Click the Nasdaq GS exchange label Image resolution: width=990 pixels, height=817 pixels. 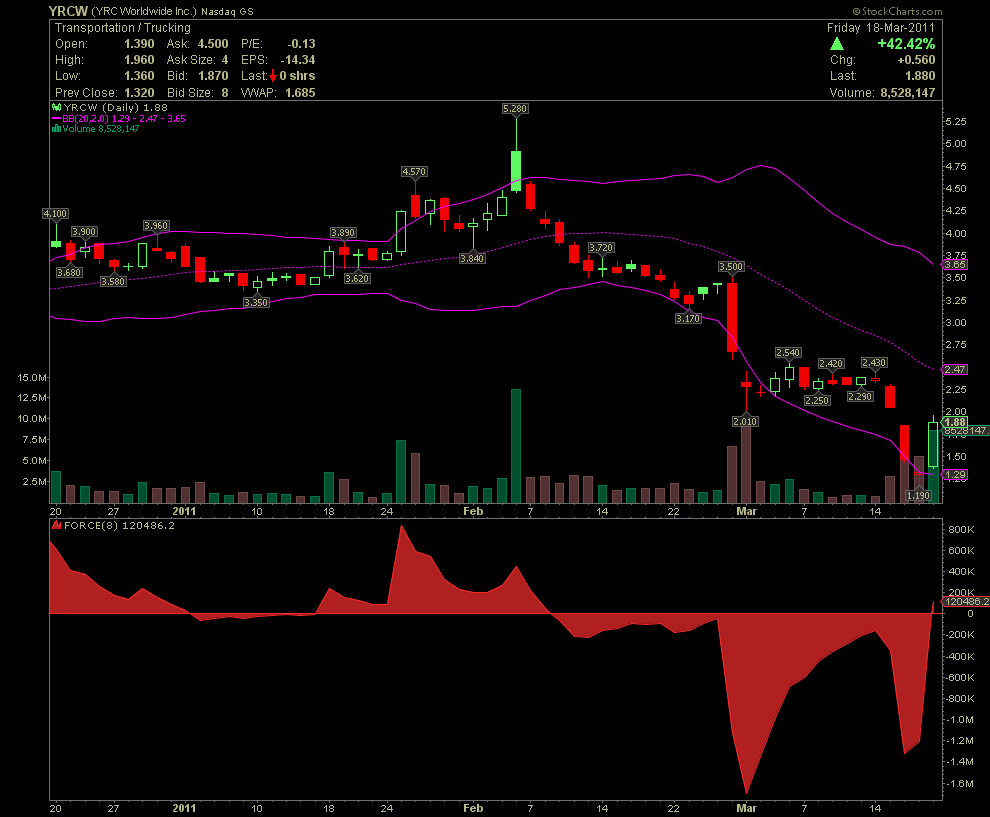pyautogui.click(x=227, y=11)
